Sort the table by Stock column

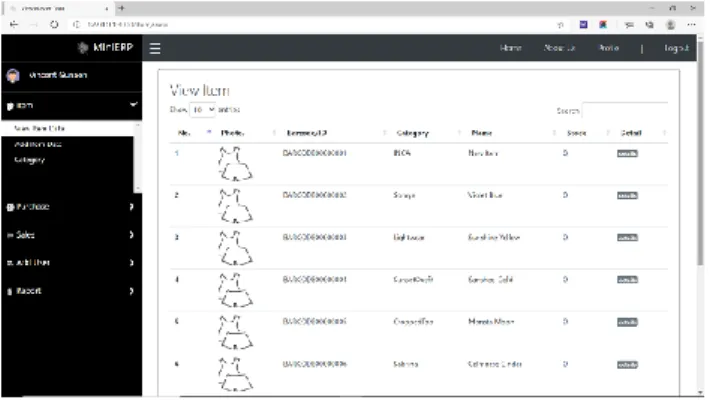point(587,133)
